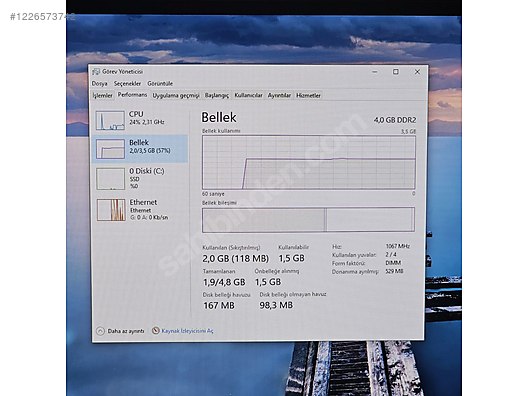The image size is (528, 396).
Task: Click the Bellek mini graph thumbnail
Action: tap(110, 149)
